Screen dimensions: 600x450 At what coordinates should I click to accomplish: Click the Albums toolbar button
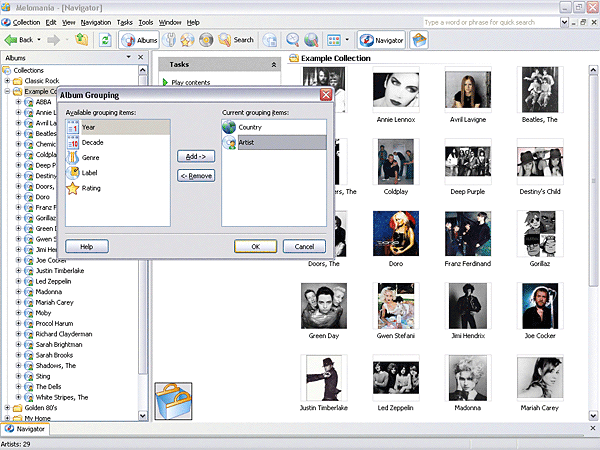(140, 40)
